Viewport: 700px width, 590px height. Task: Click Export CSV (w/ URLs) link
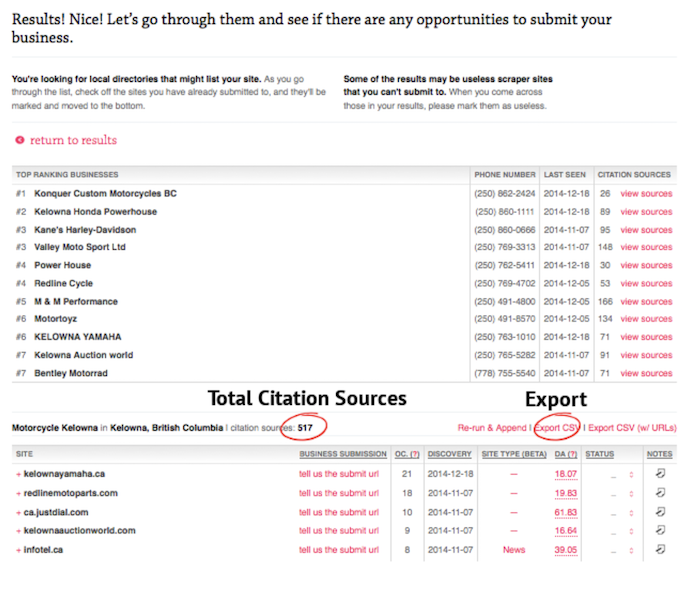(632, 428)
